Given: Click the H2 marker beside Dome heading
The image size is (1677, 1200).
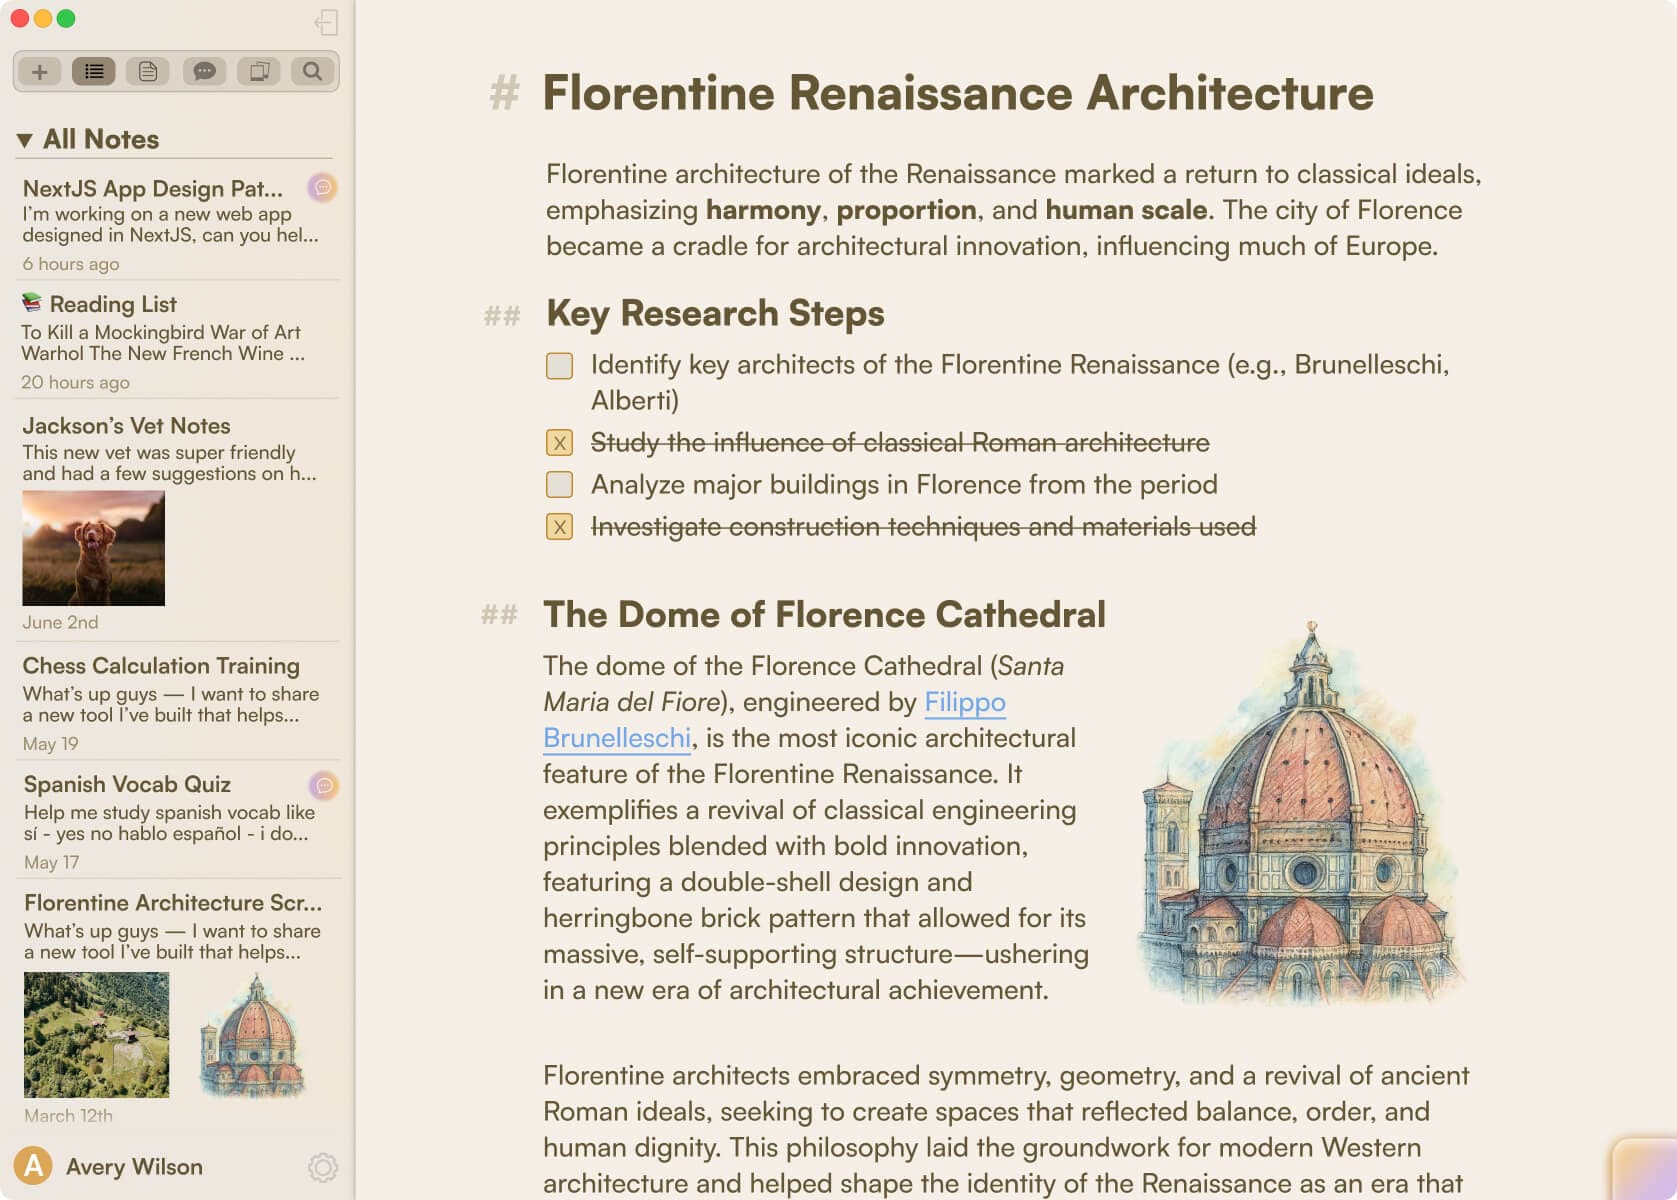Looking at the screenshot, I should click(x=500, y=614).
